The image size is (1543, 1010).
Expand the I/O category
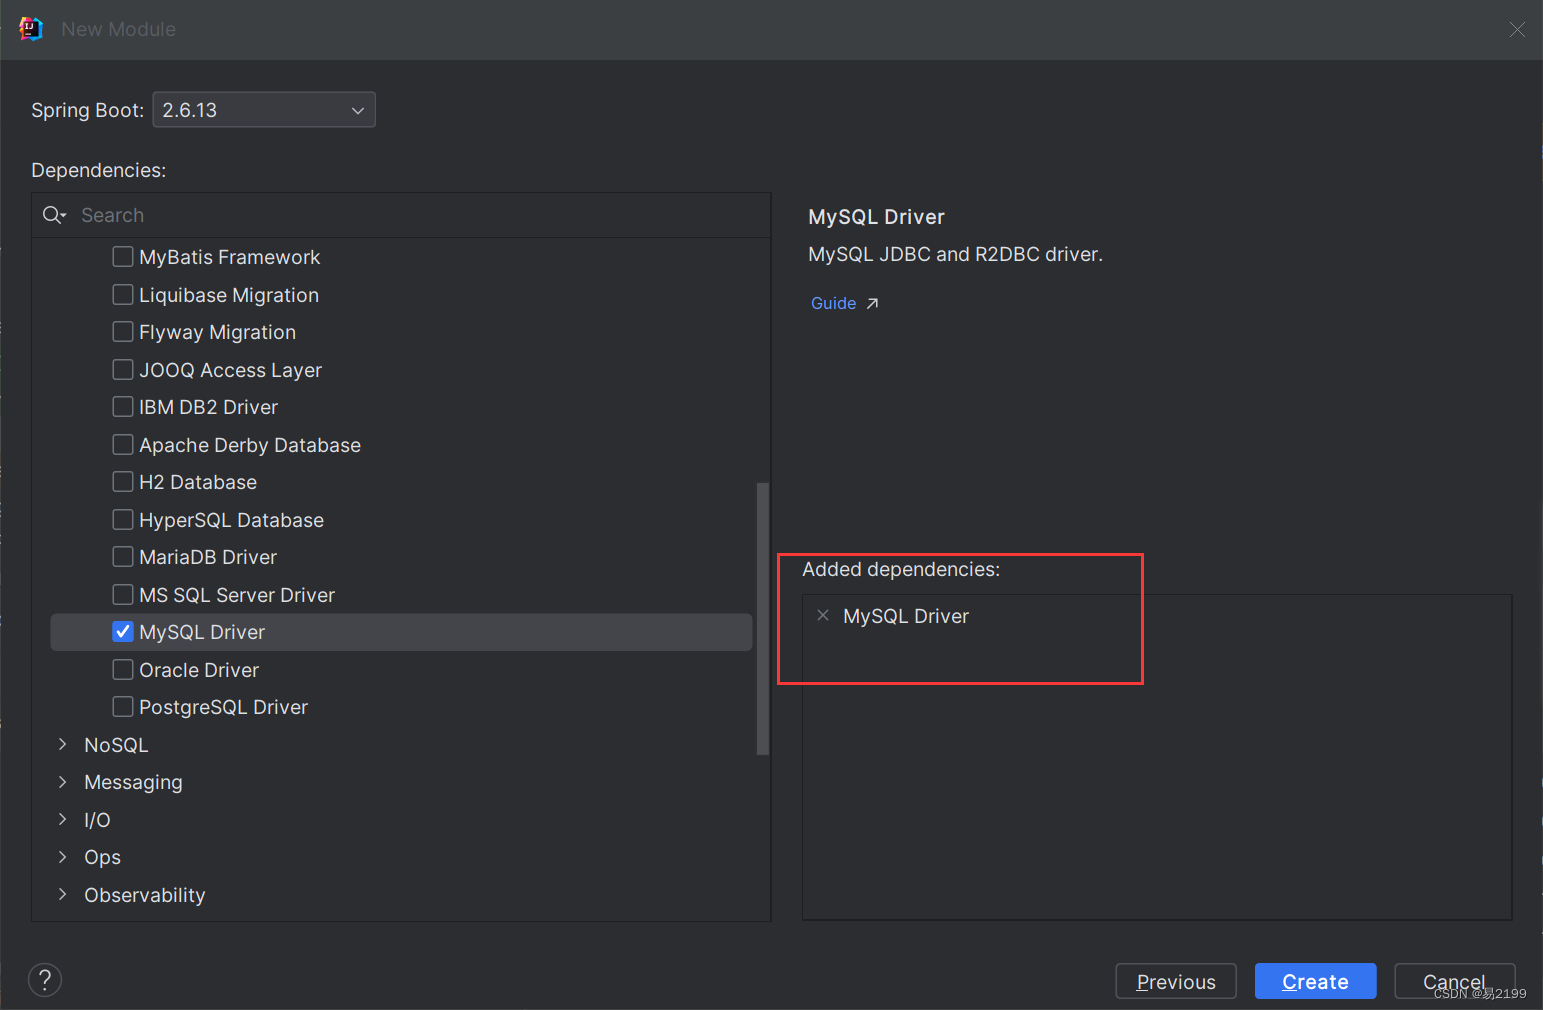tap(63, 819)
